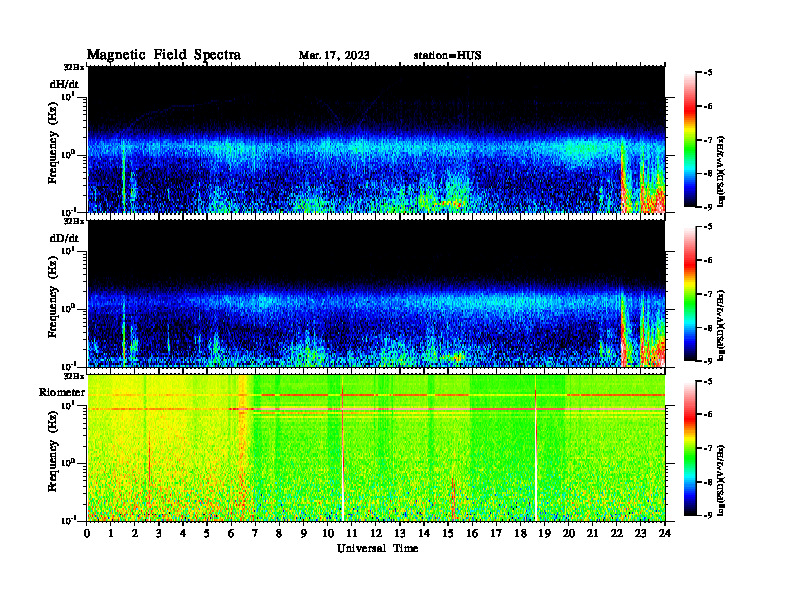Click hour tick label "16" on time axis
The image size is (792, 612).
(472, 533)
